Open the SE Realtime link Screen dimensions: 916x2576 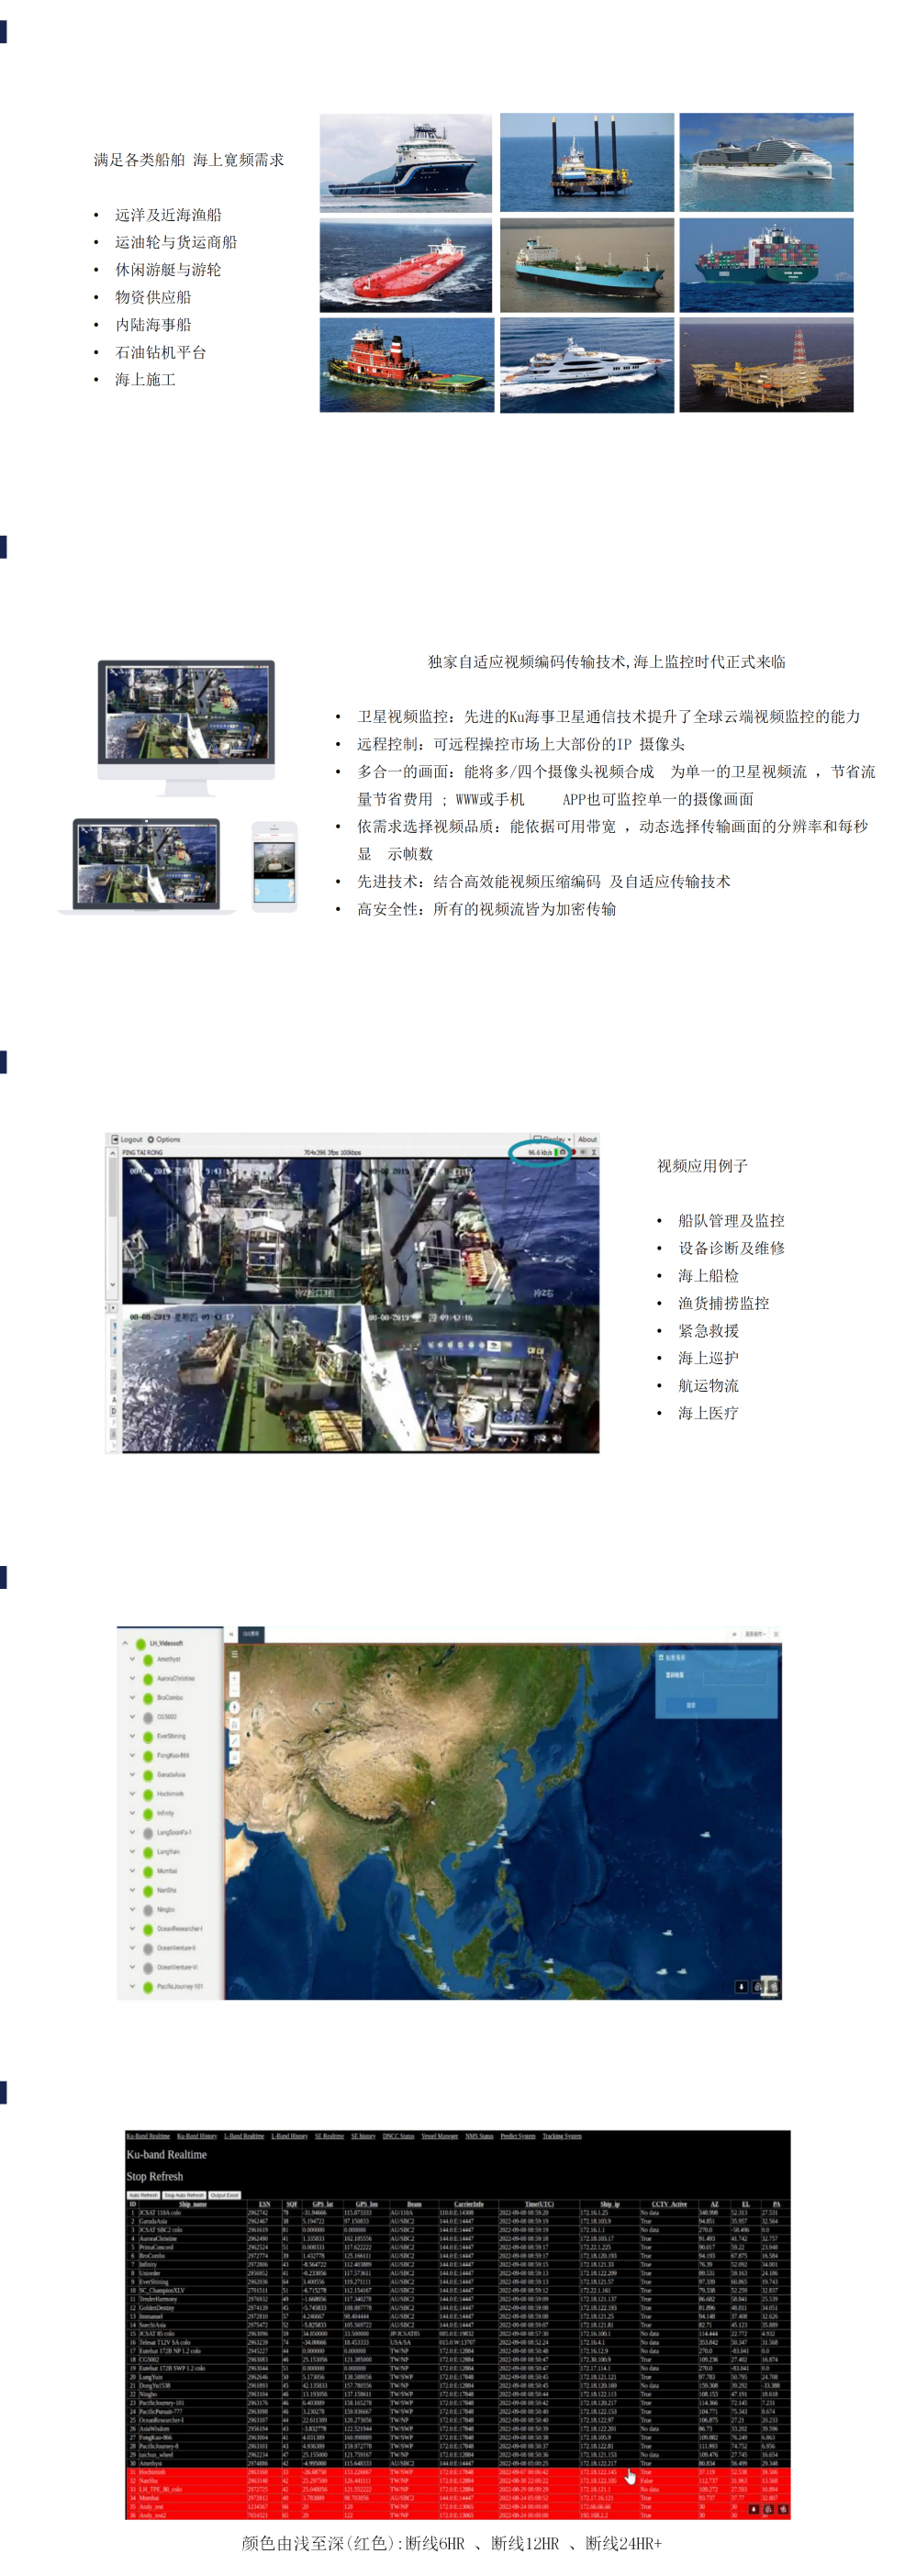330,2137
